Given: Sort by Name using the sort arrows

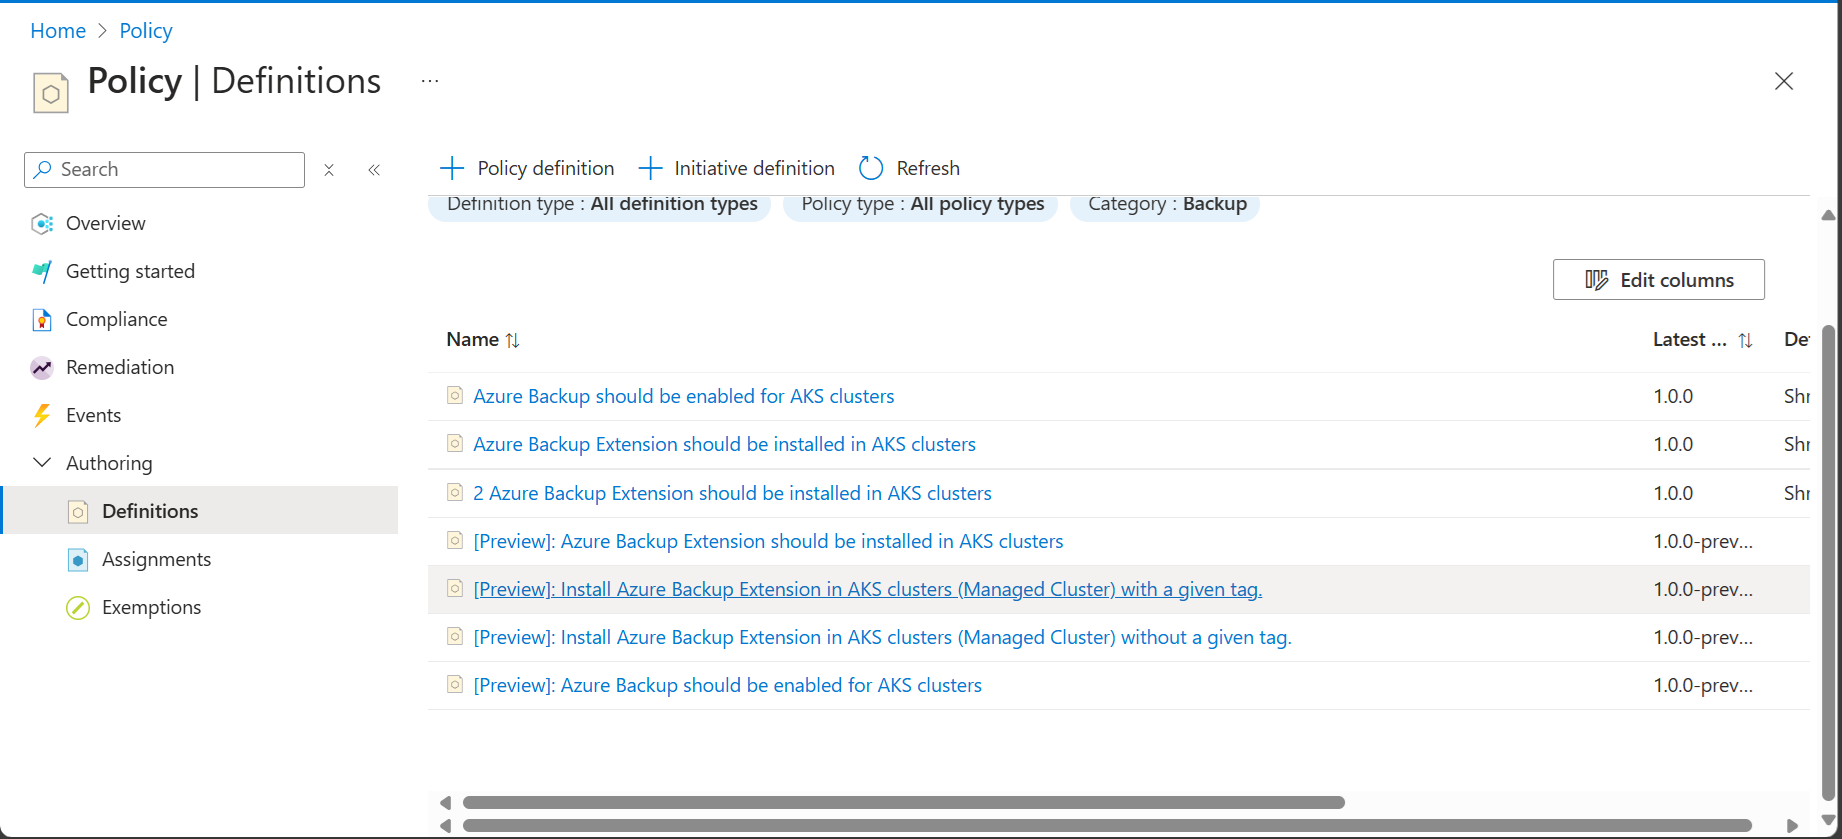Looking at the screenshot, I should (513, 340).
